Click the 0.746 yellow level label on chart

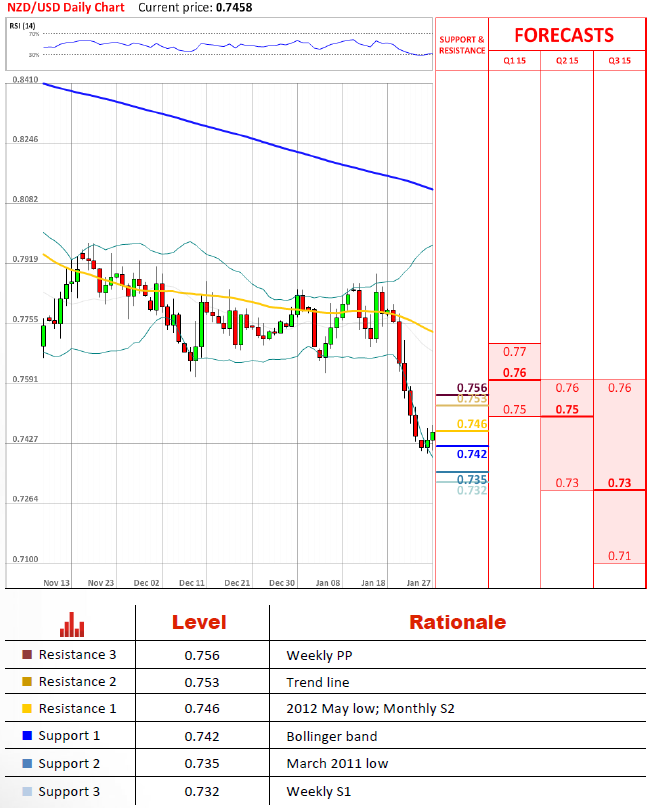[x=472, y=424]
